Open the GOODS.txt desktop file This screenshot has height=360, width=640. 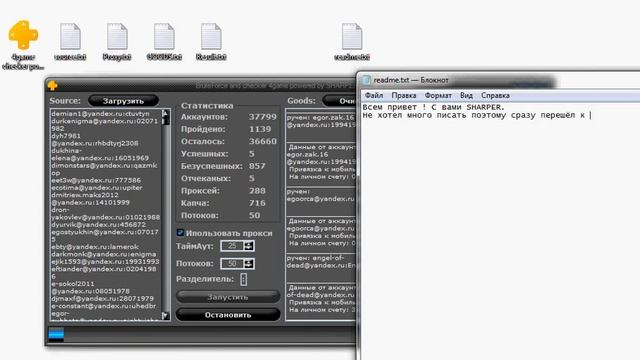point(164,37)
